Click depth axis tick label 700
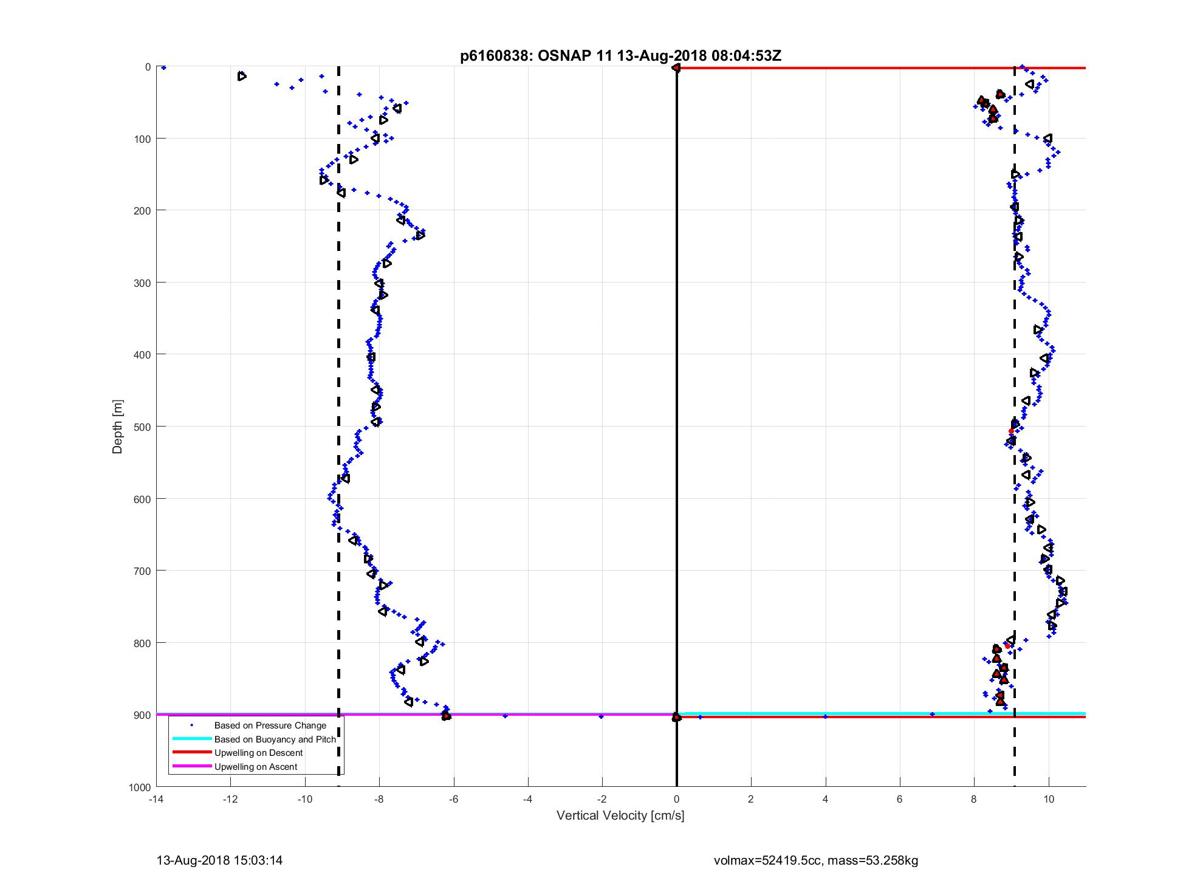1200x885 pixels. click(x=142, y=571)
